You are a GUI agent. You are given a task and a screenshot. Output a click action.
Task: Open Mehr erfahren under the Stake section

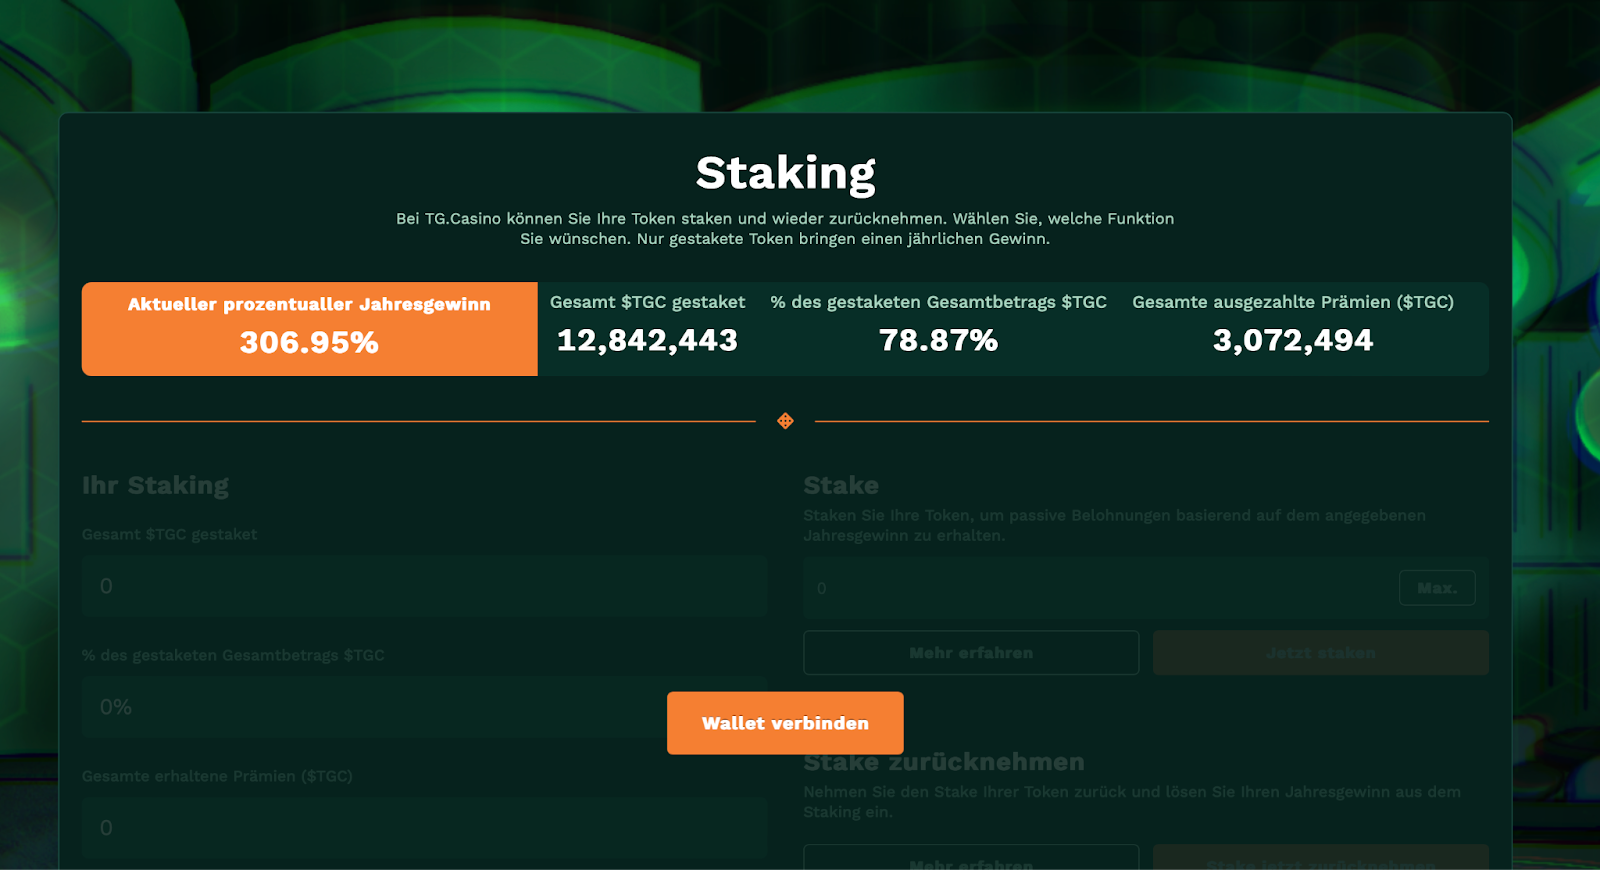(971, 653)
